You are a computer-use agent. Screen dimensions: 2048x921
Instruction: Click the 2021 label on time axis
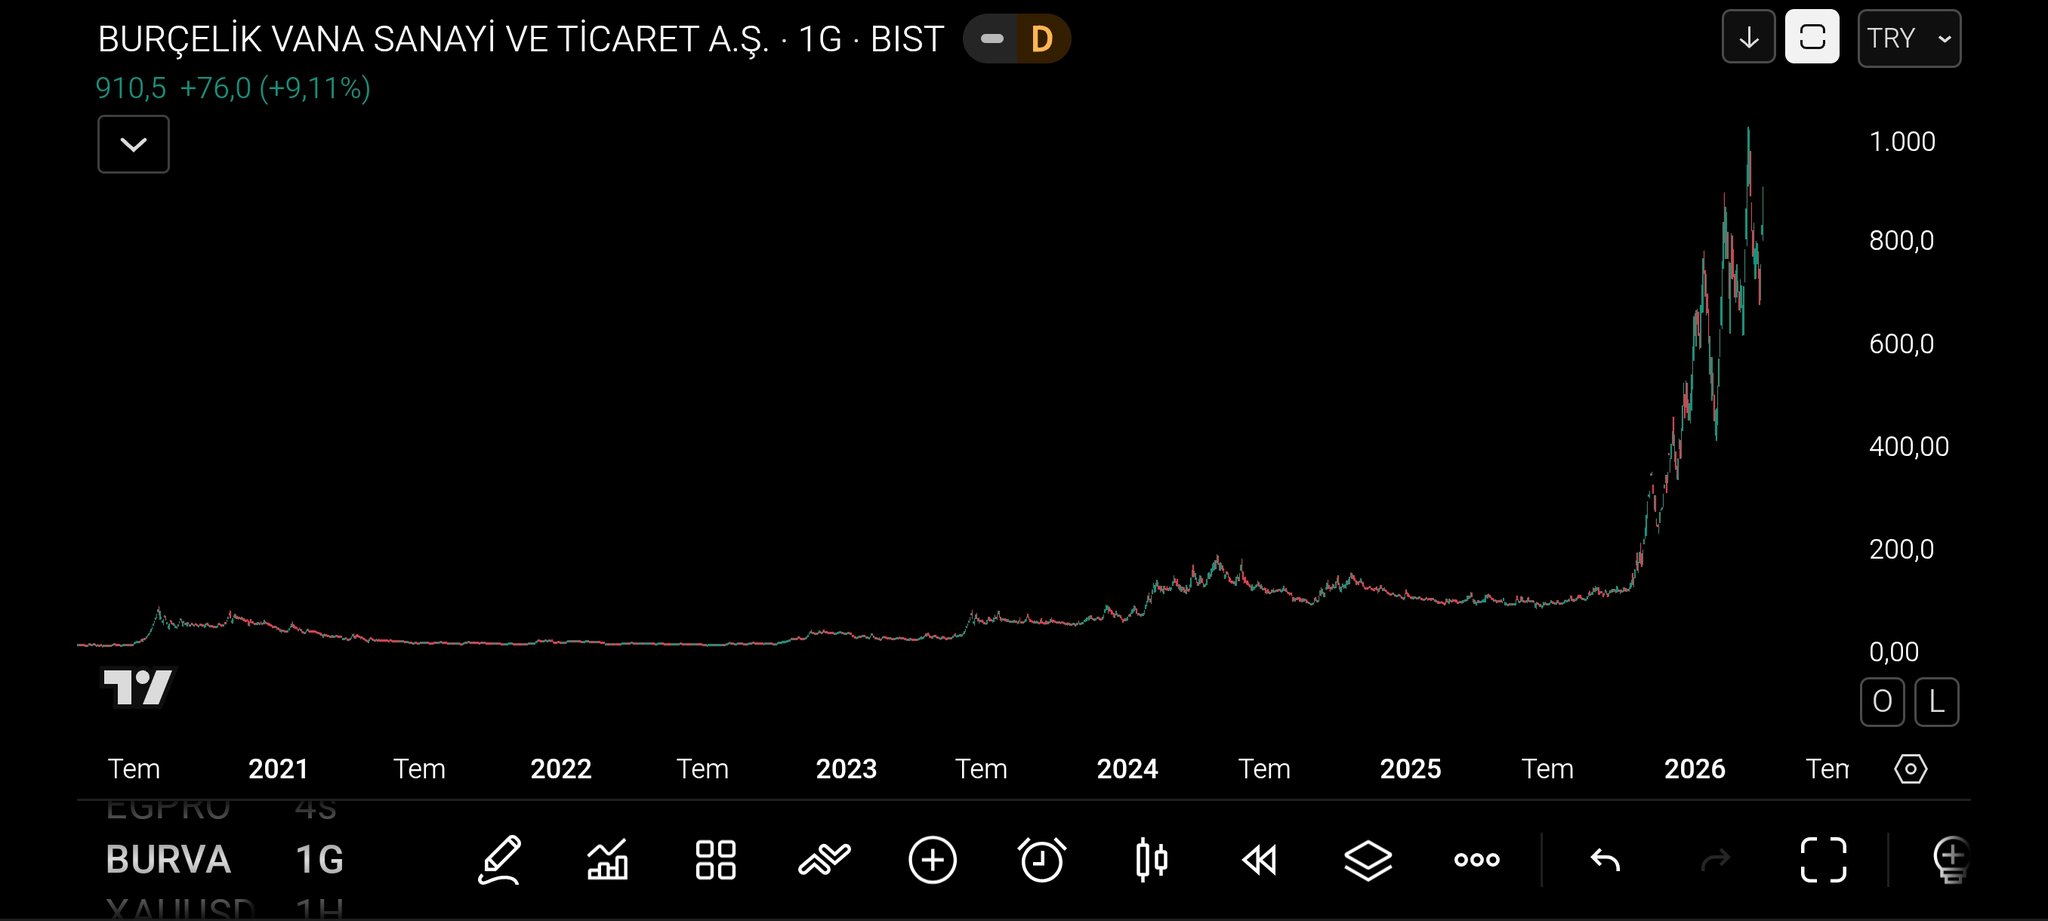[x=278, y=769]
